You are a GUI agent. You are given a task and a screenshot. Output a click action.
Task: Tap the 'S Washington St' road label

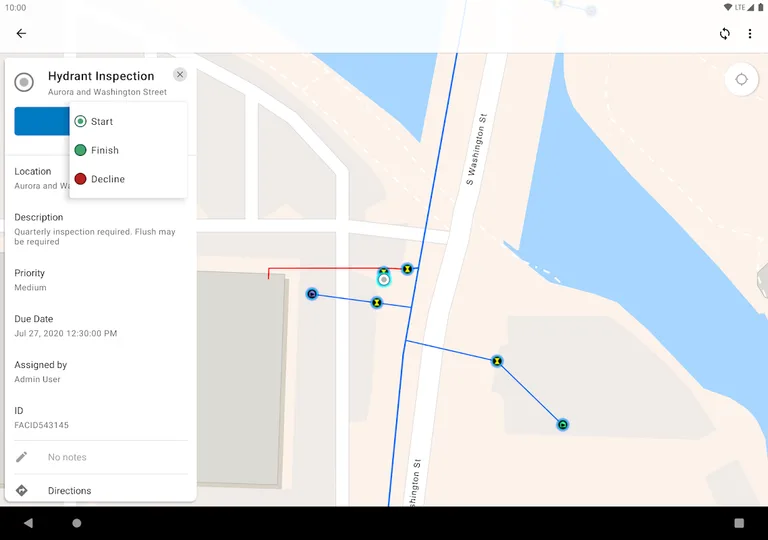(477, 149)
